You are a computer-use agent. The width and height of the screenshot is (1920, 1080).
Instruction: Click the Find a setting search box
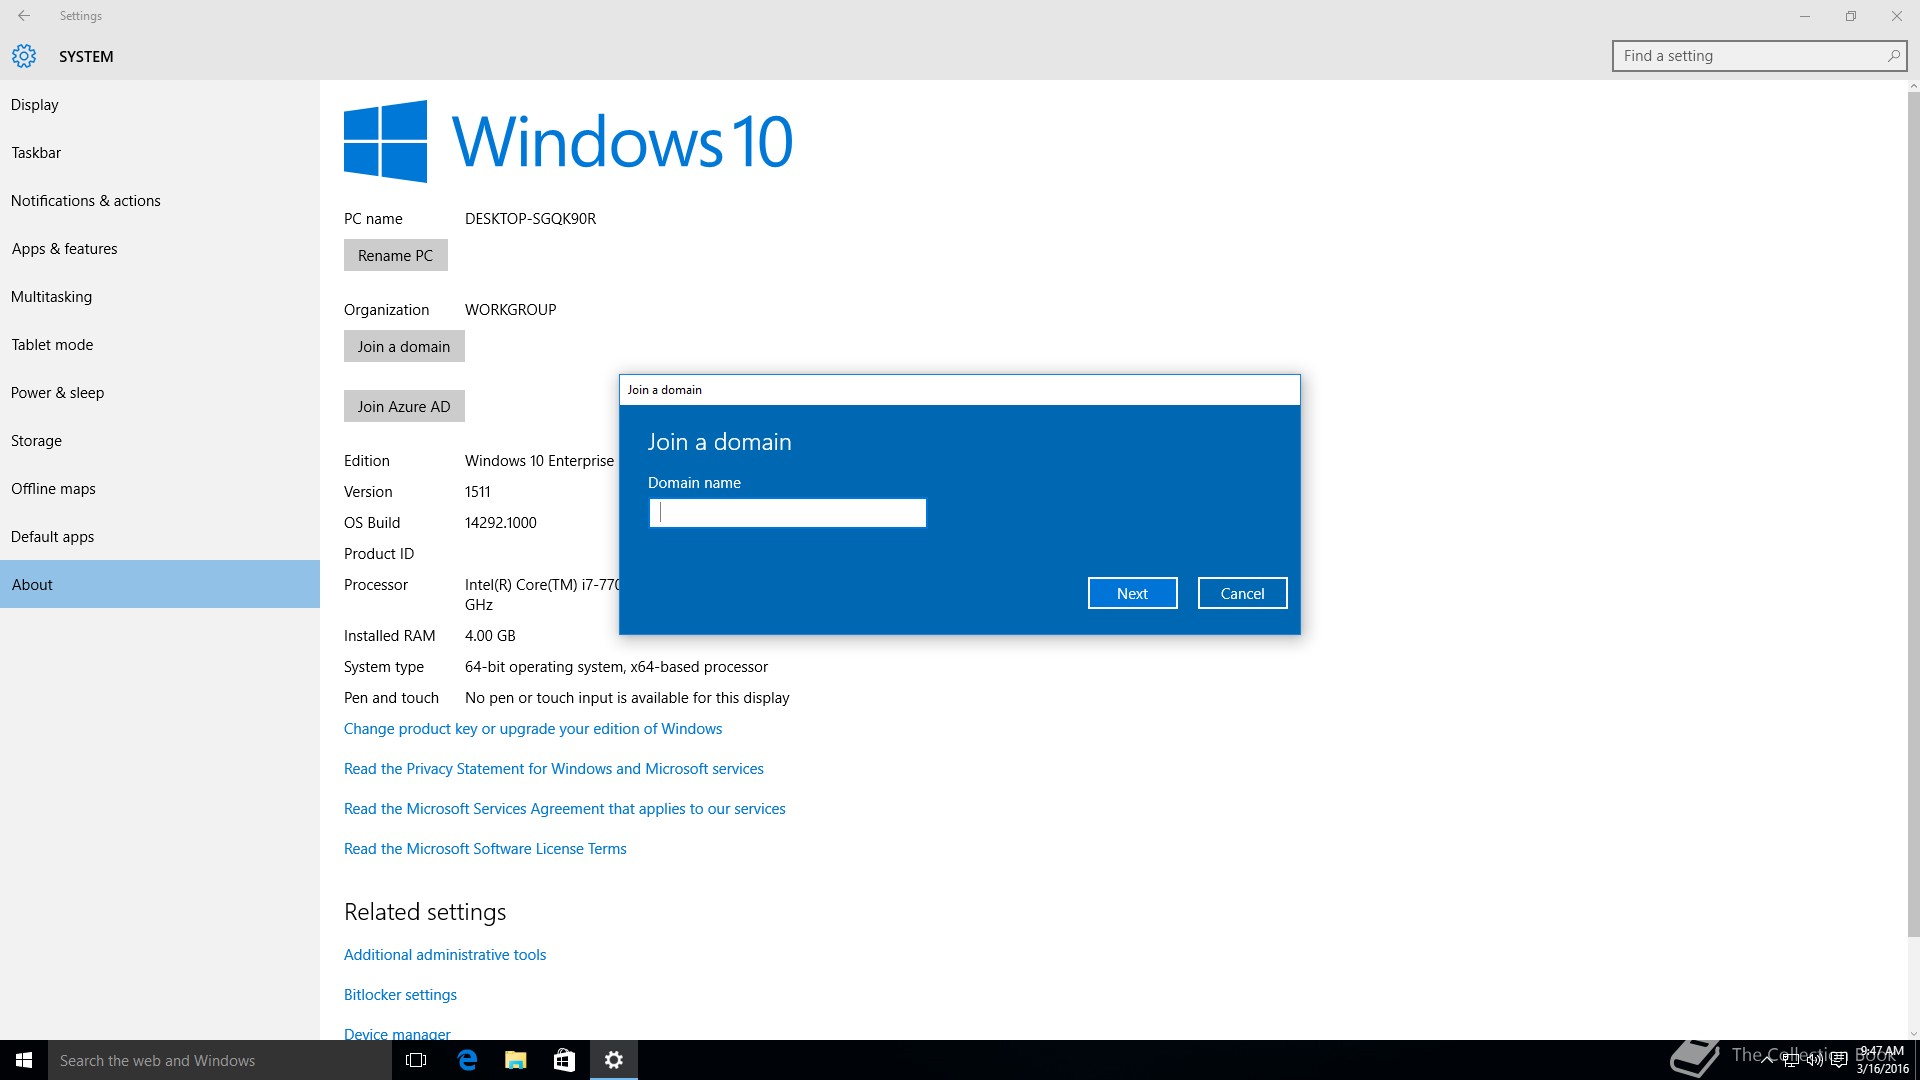[x=1759, y=56]
